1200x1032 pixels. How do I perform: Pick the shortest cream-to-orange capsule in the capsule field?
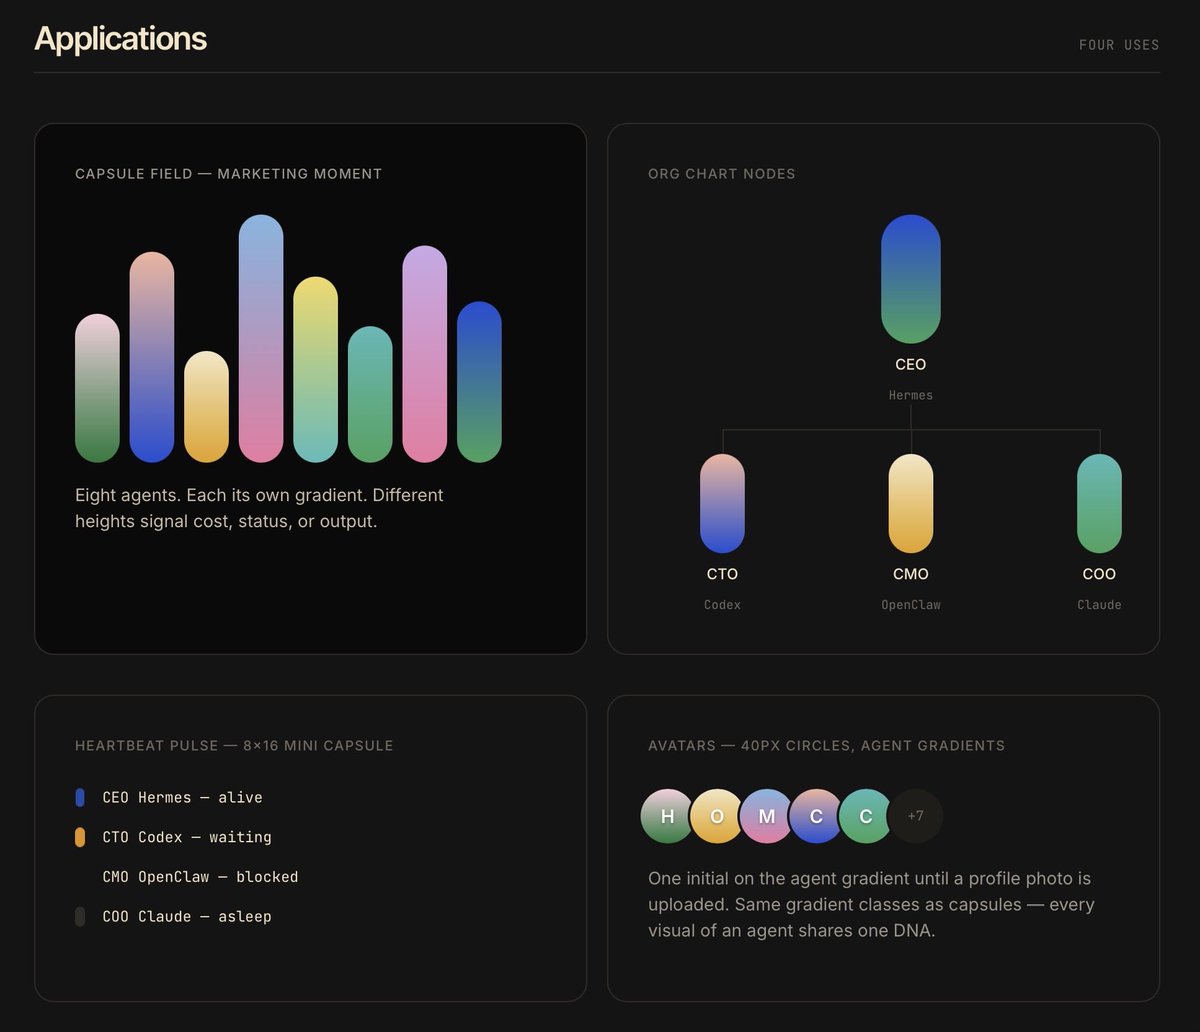coord(206,407)
